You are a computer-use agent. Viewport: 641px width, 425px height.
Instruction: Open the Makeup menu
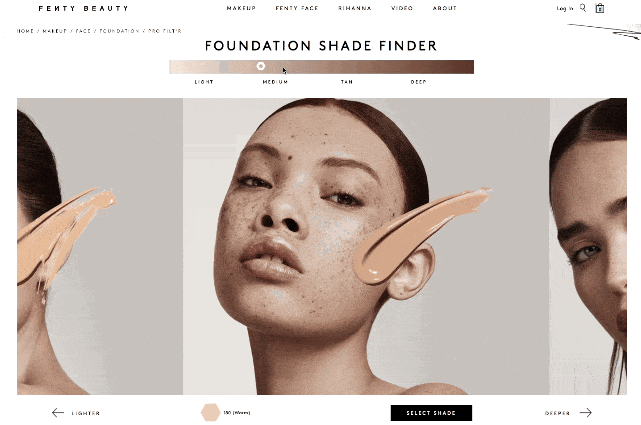tap(241, 8)
